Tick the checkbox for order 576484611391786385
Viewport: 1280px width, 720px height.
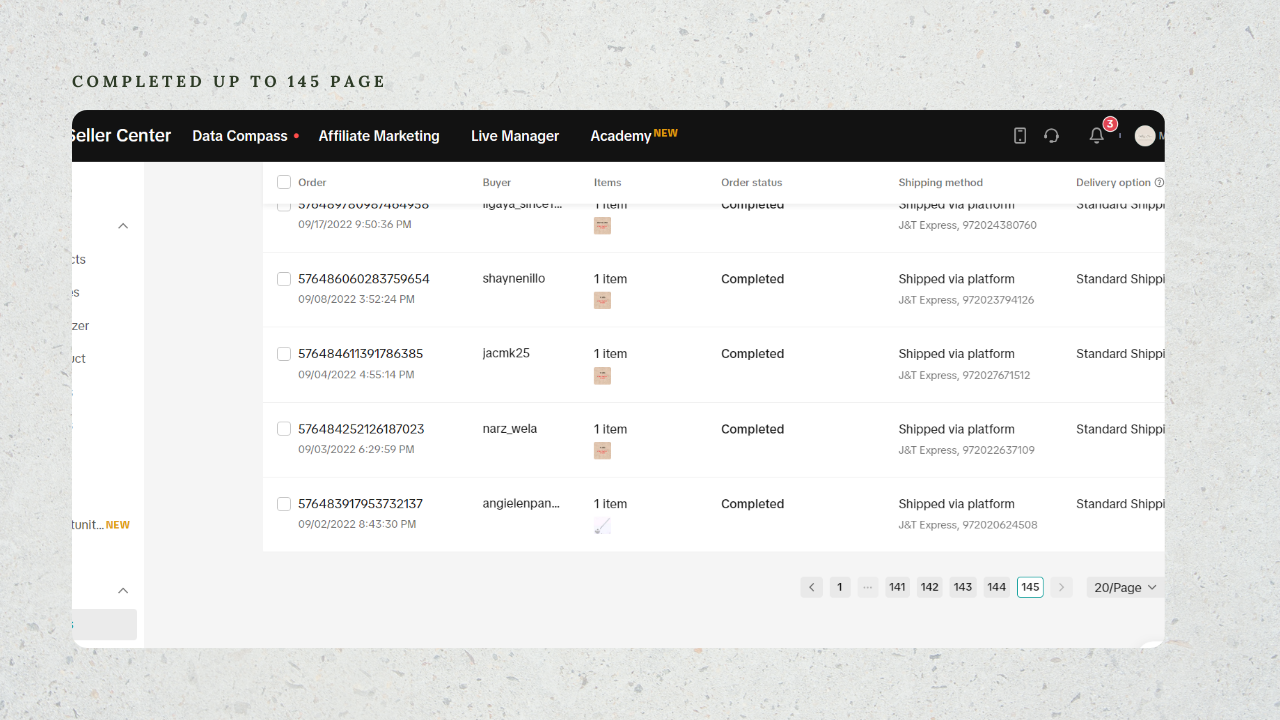[x=284, y=354]
